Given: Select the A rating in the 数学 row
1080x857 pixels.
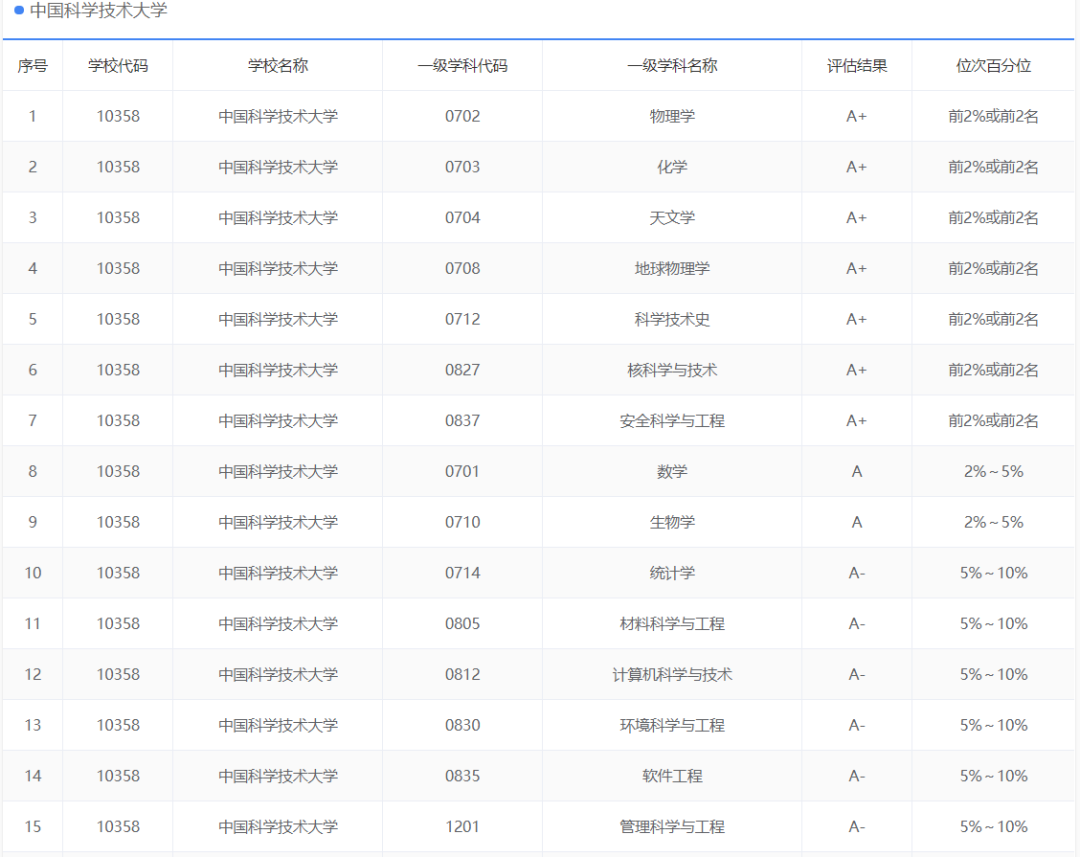Looking at the screenshot, I should pos(857,472).
